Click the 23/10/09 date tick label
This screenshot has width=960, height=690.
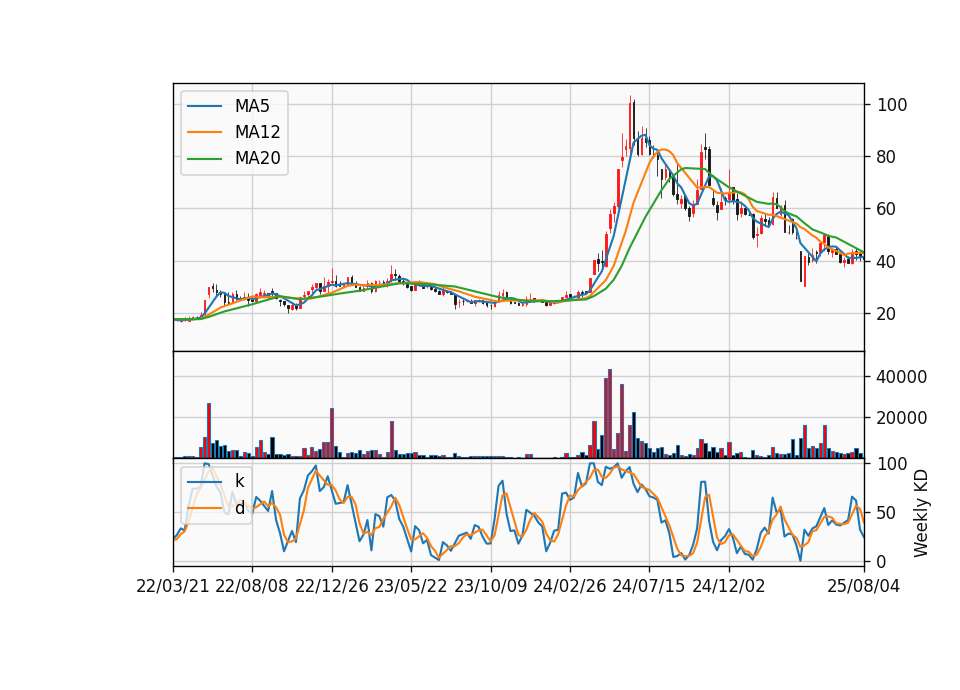[x=490, y=586]
